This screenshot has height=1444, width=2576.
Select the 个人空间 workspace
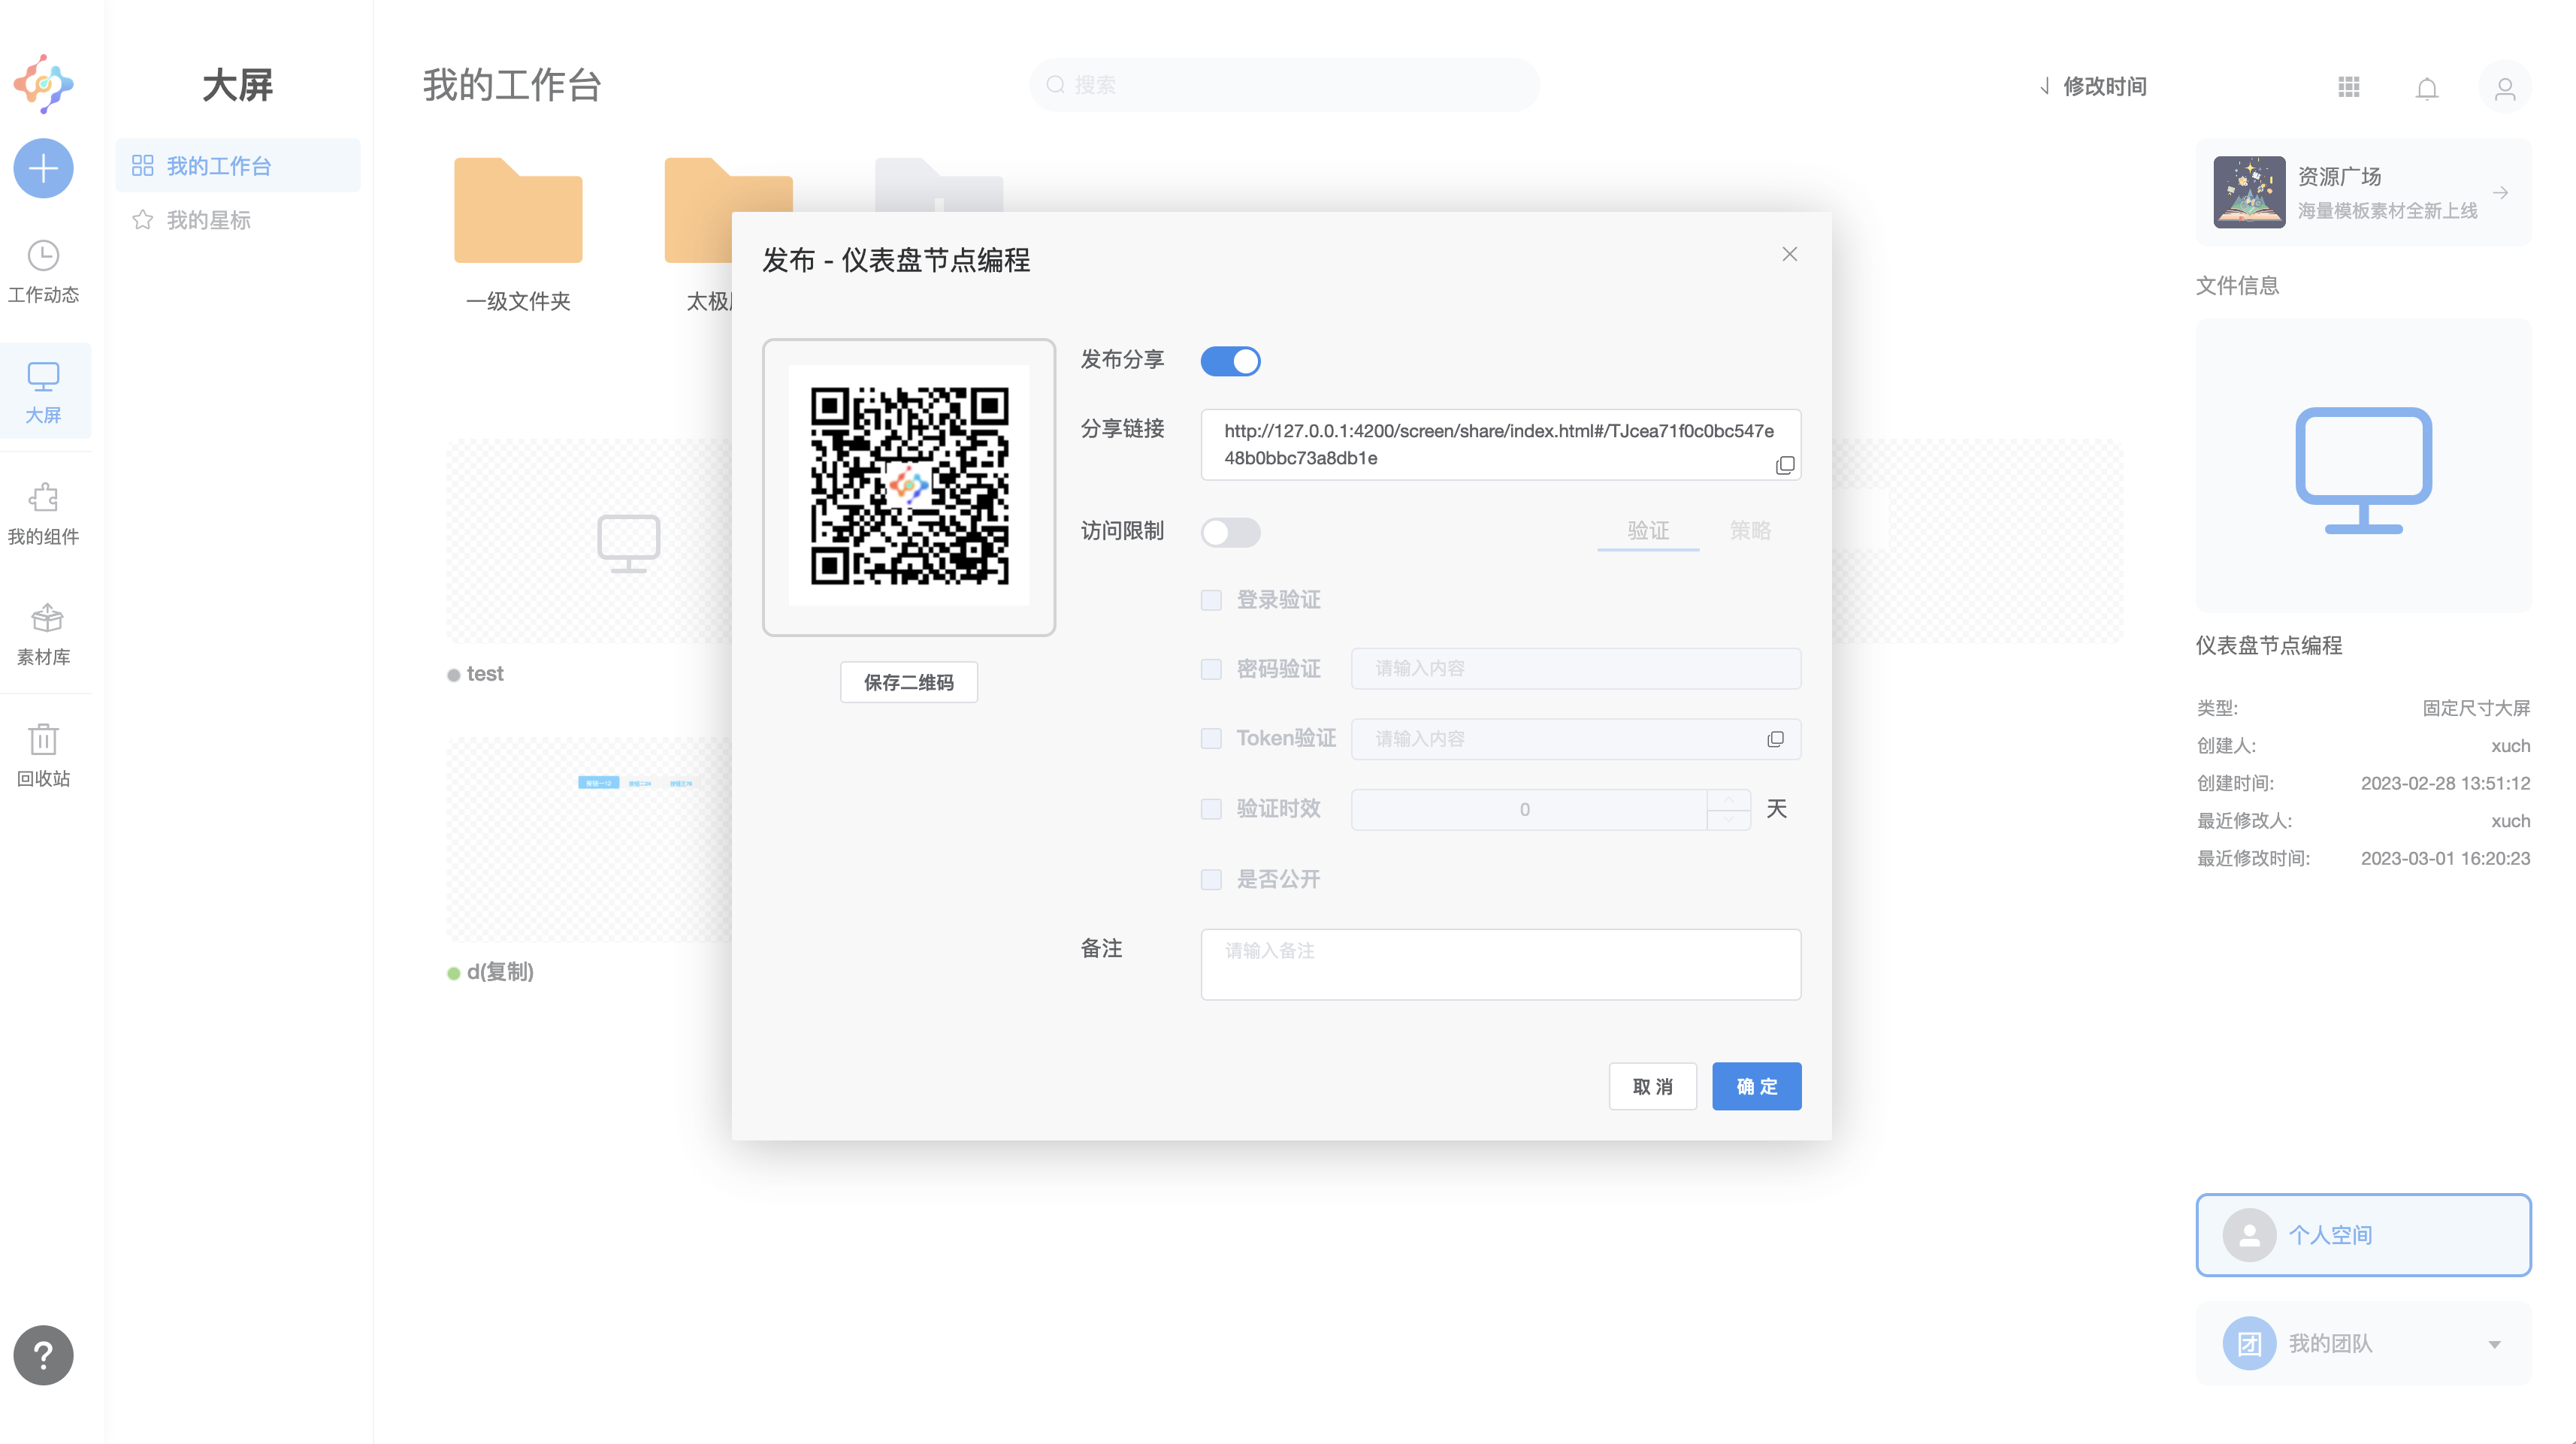tap(2363, 1234)
